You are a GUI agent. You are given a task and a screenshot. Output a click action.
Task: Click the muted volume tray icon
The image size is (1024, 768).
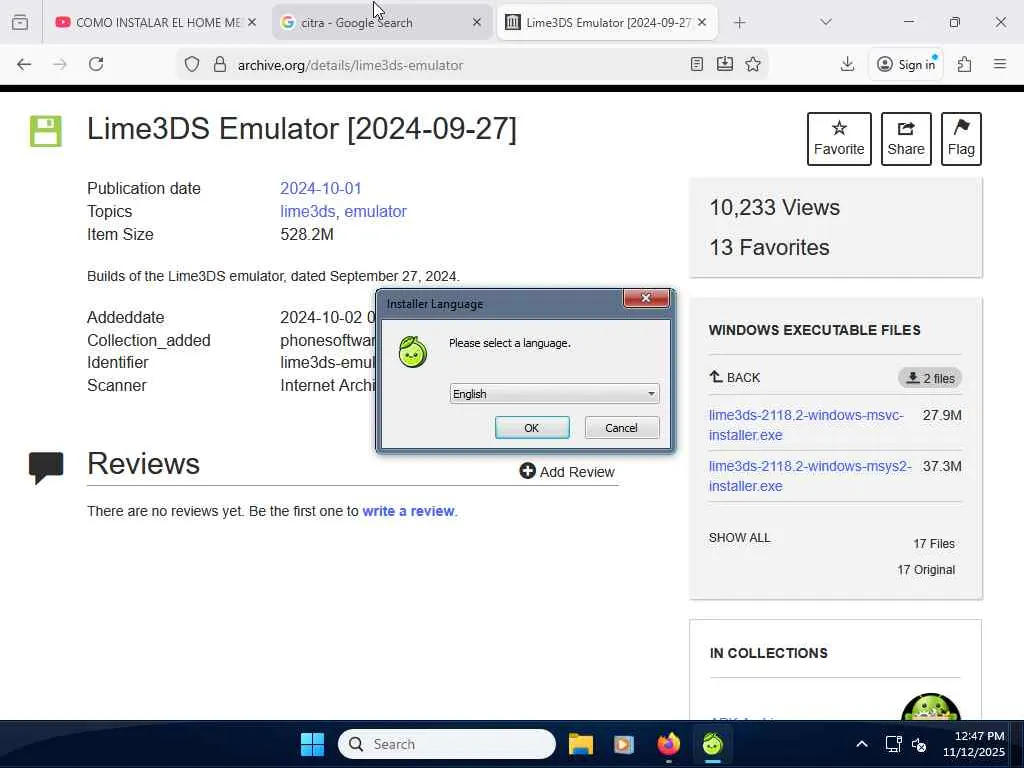pos(919,744)
